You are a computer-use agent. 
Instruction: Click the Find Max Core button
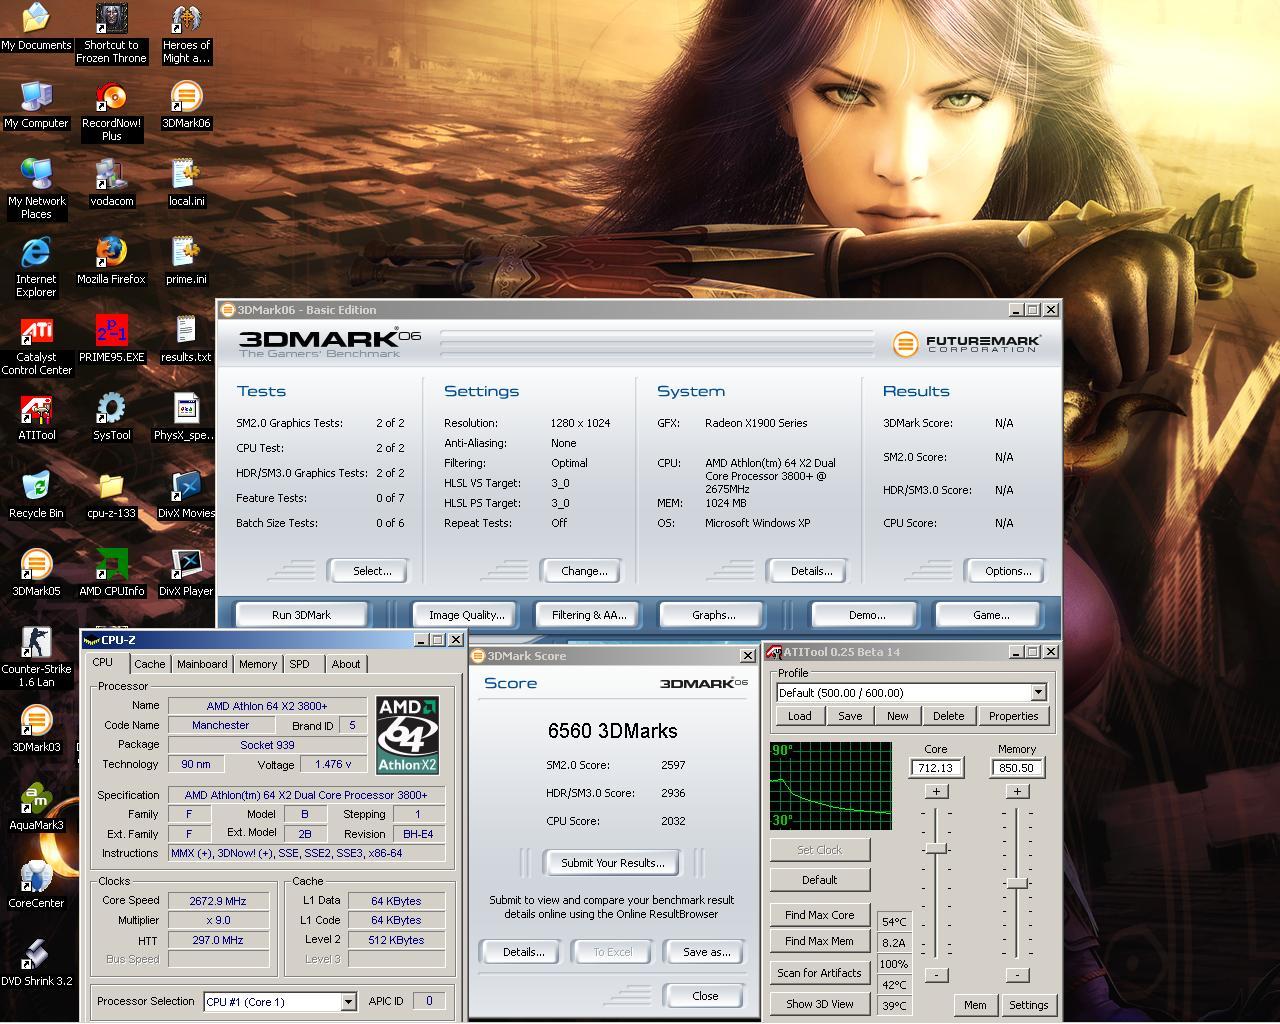819,915
